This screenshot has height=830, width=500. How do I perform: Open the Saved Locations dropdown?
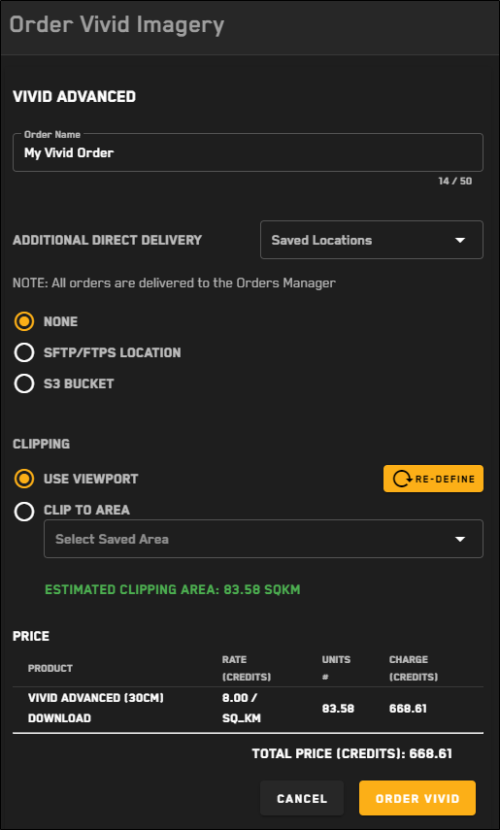(x=371, y=240)
